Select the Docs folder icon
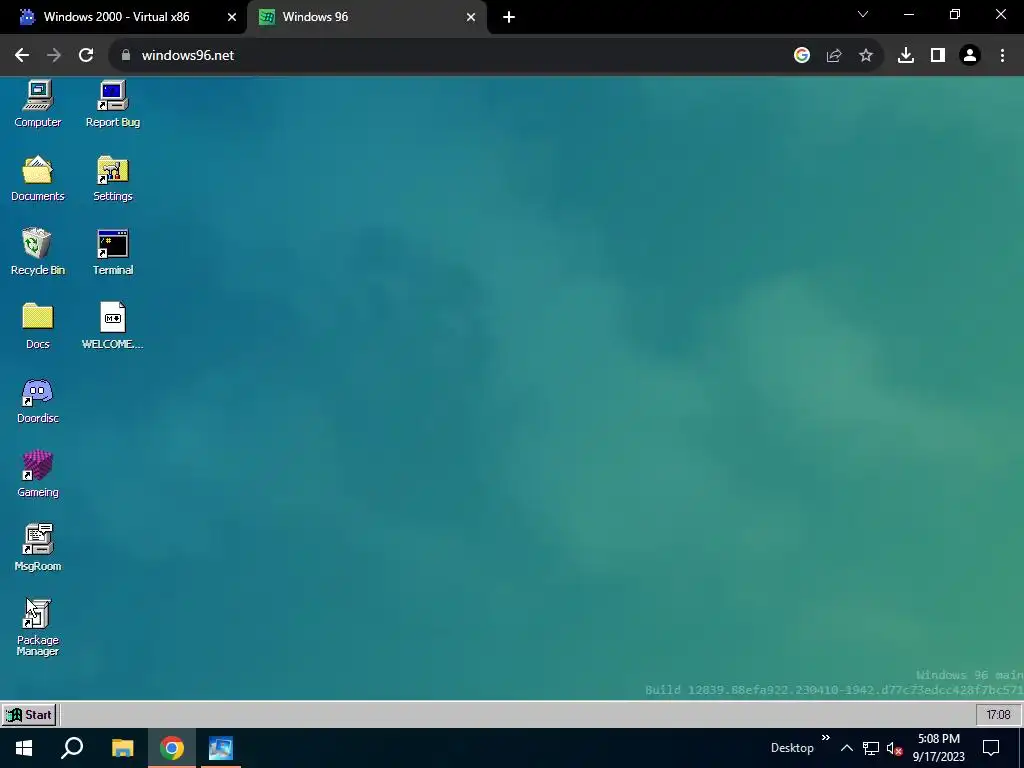The height and width of the screenshot is (768, 1024). 38,326
